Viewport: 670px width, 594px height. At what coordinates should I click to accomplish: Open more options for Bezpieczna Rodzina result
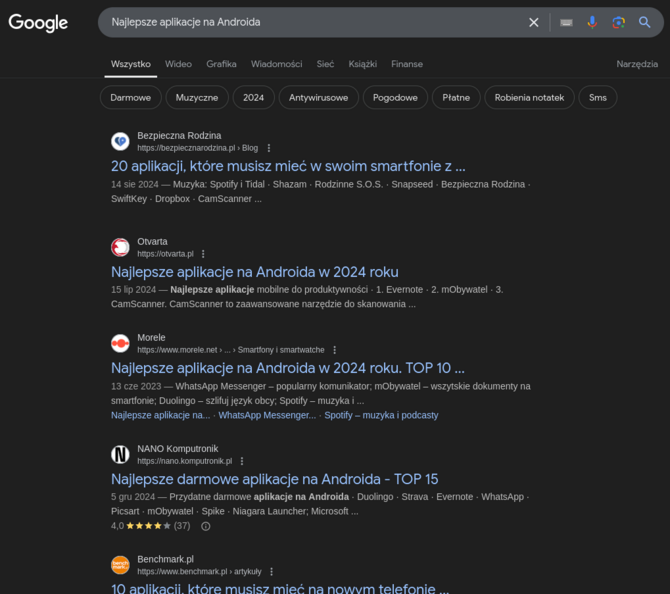coord(269,148)
